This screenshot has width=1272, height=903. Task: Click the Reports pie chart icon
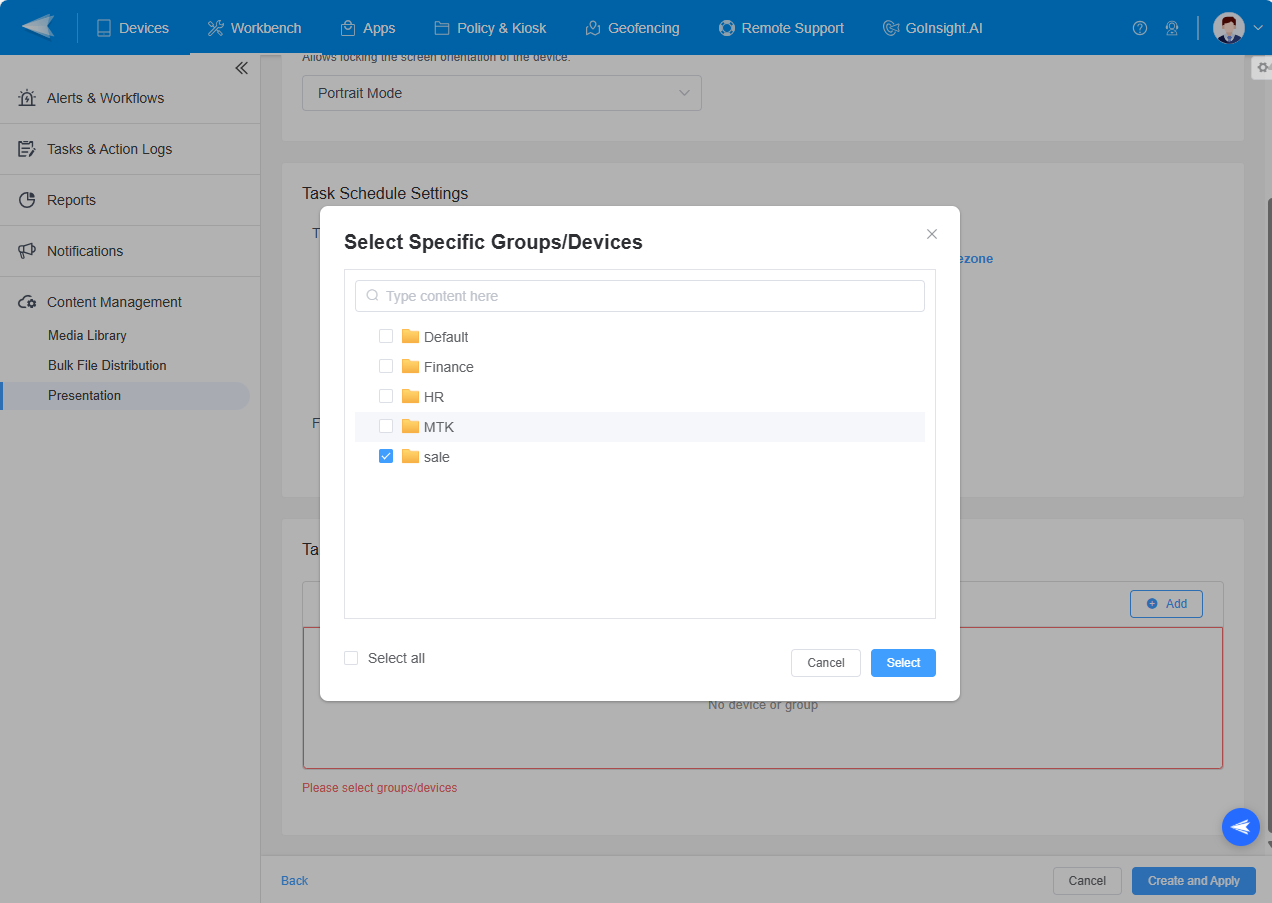27,200
